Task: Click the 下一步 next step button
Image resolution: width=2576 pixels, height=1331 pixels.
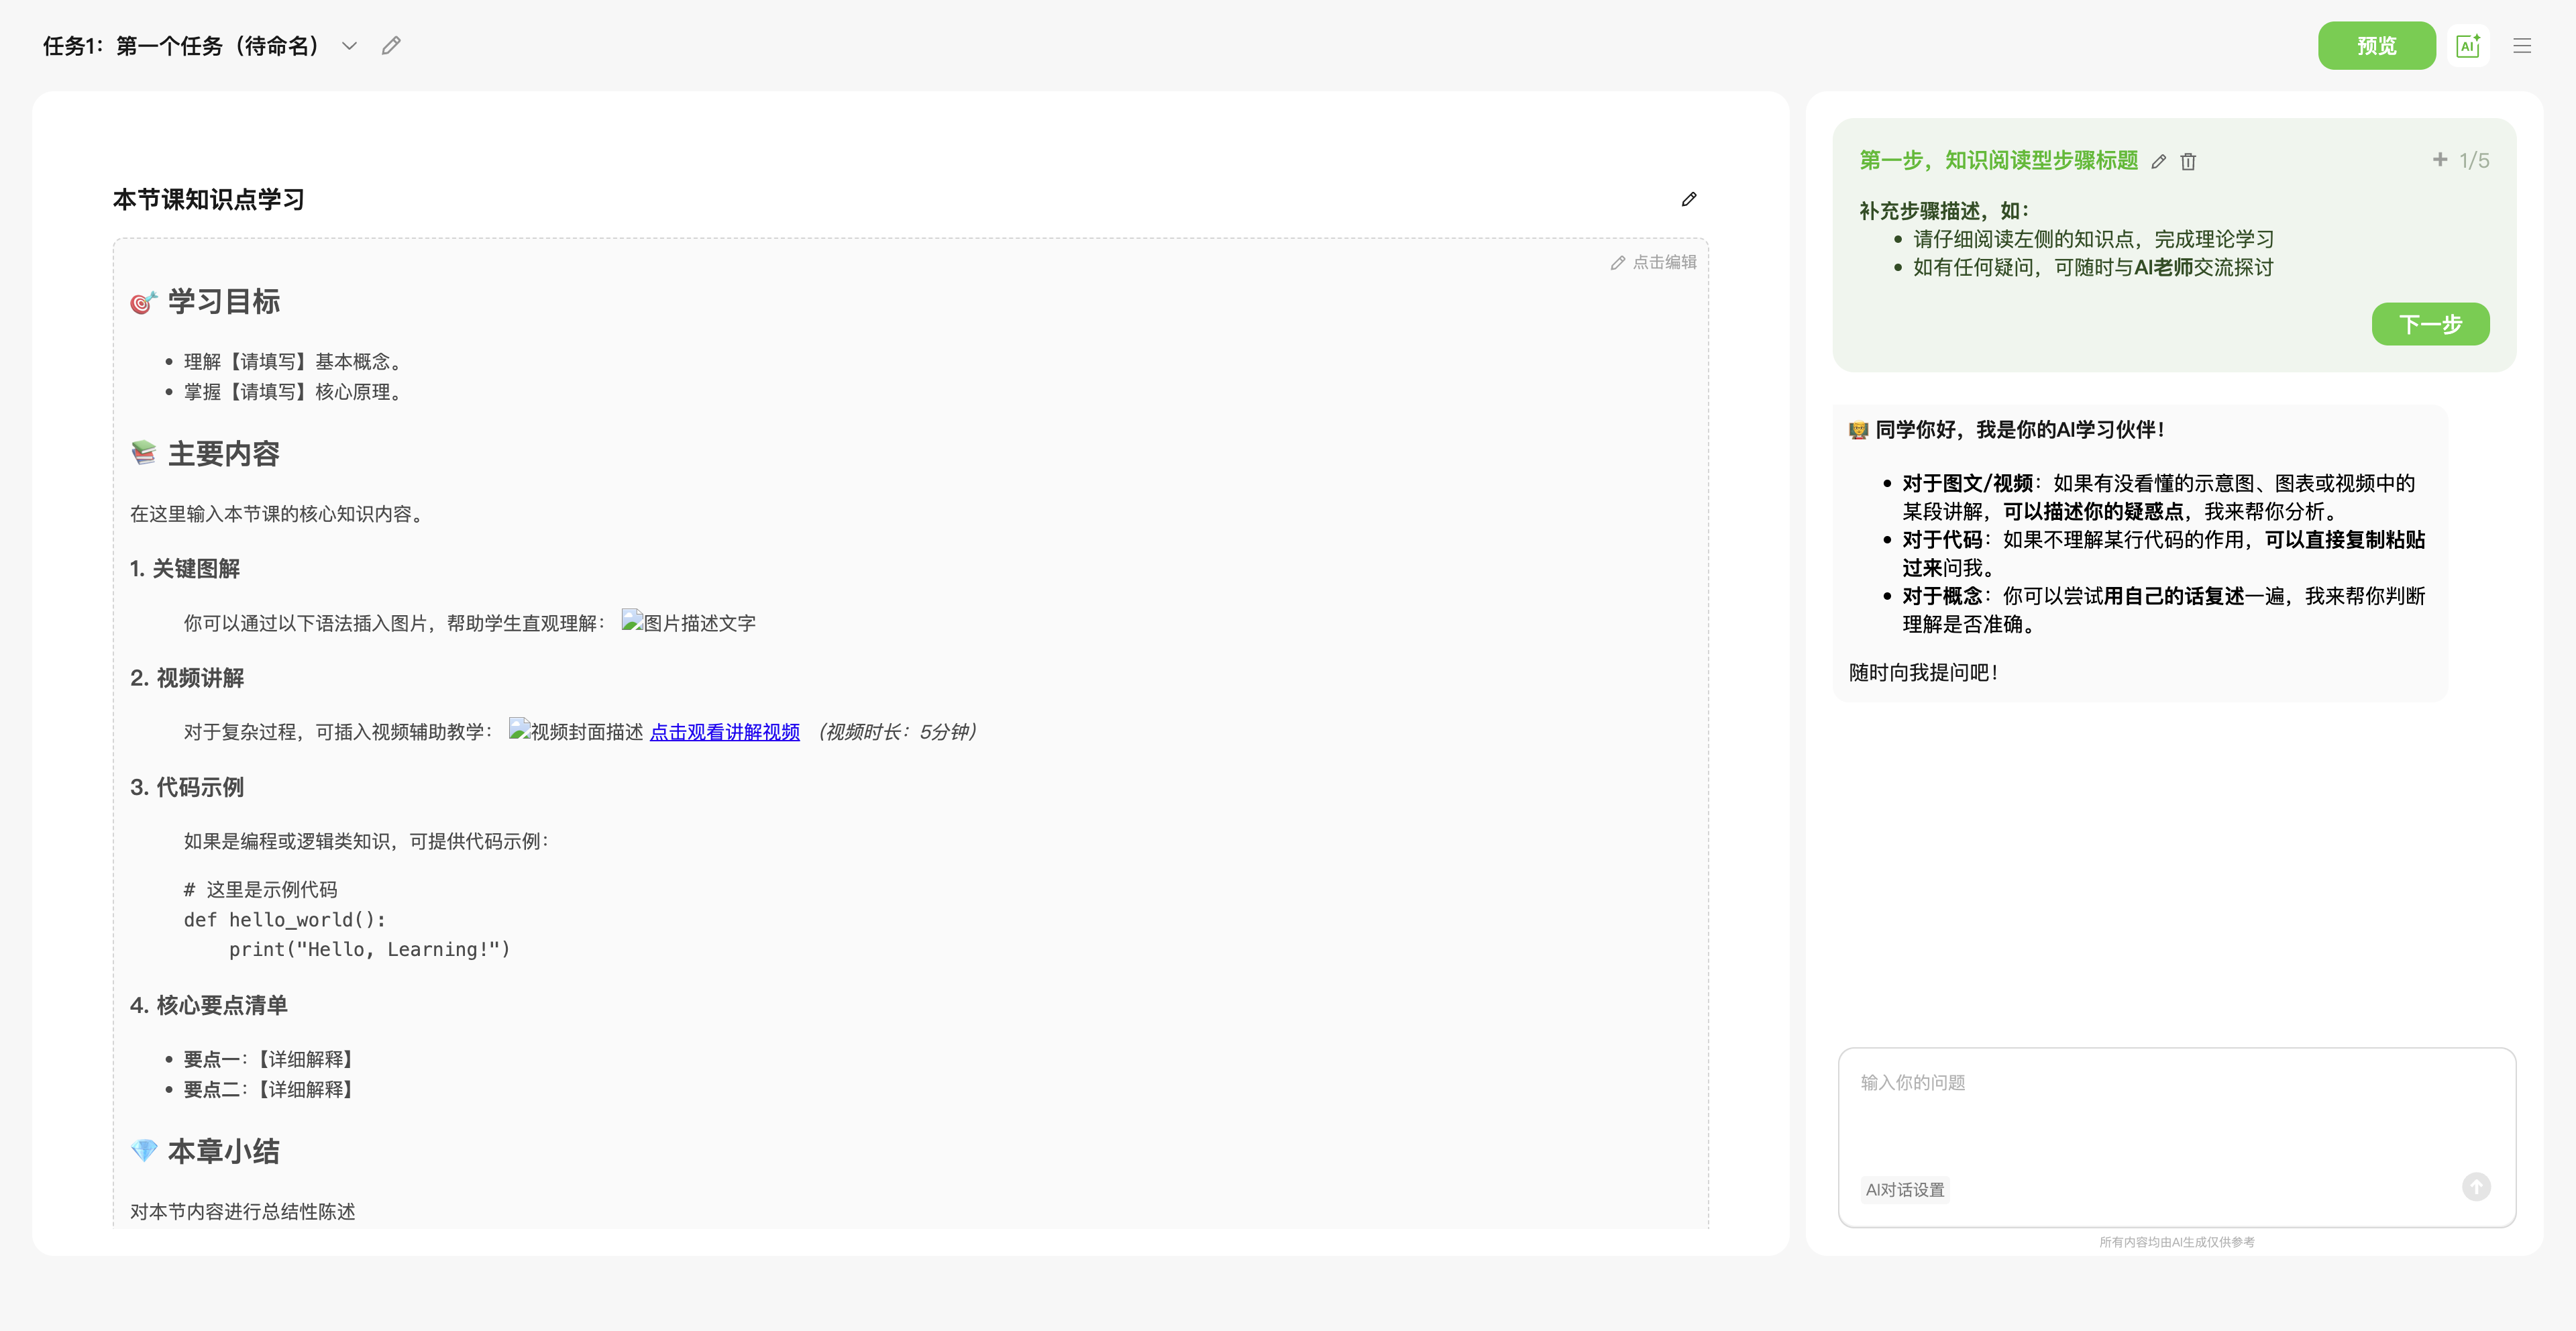Action: (x=2430, y=324)
